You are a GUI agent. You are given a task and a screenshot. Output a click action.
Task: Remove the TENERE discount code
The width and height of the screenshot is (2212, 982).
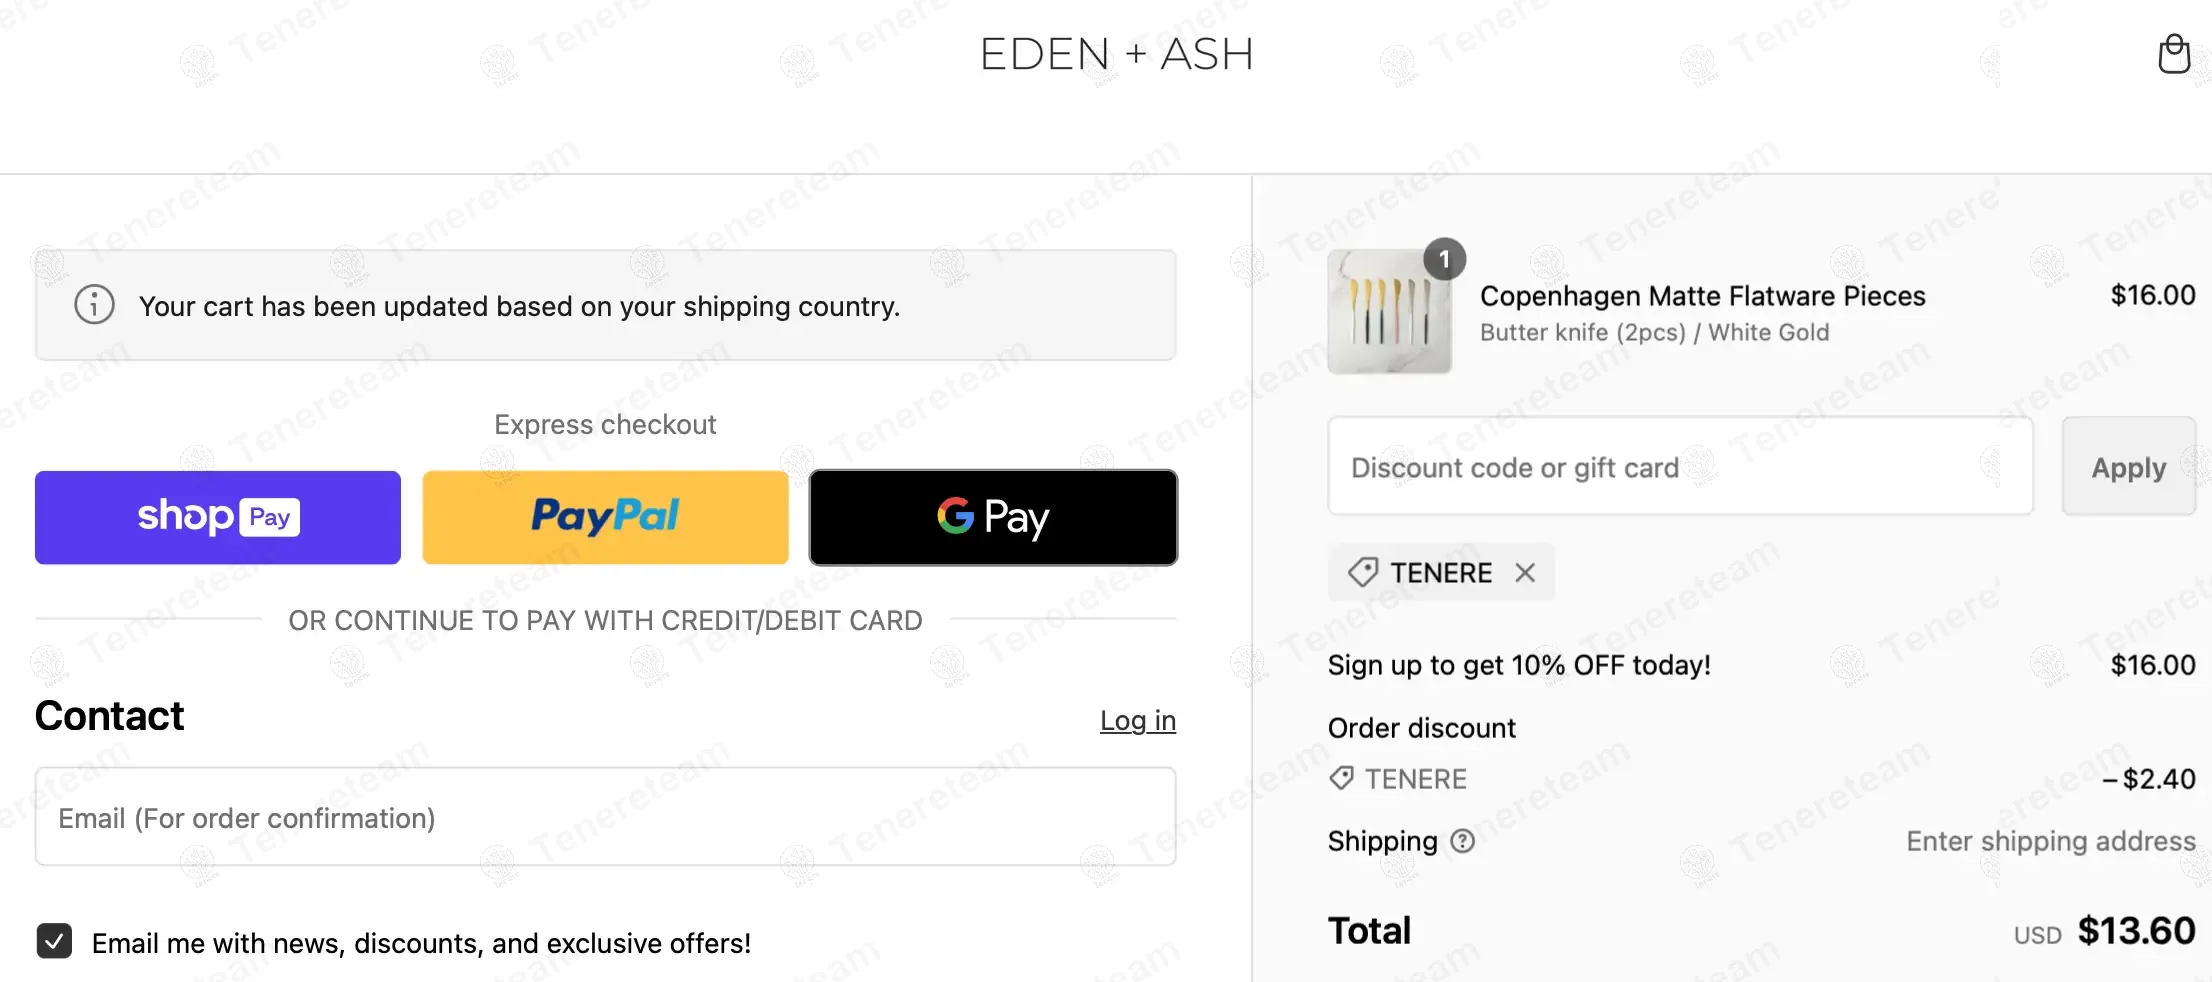pos(1524,573)
